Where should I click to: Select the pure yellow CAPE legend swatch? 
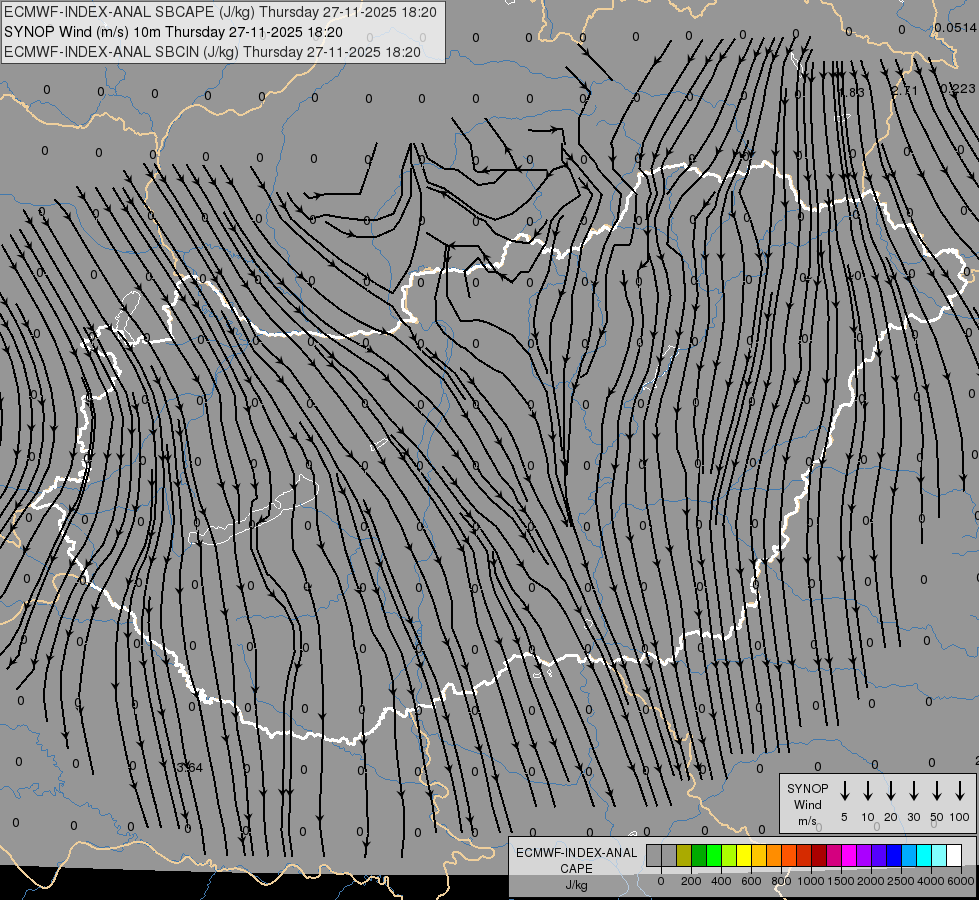744,856
